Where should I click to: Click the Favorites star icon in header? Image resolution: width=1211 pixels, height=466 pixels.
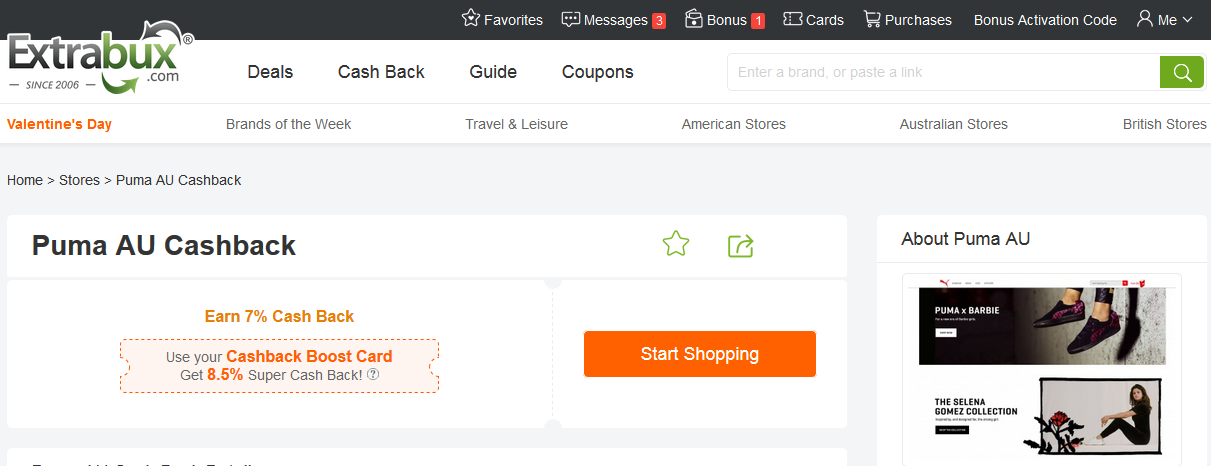tap(471, 19)
